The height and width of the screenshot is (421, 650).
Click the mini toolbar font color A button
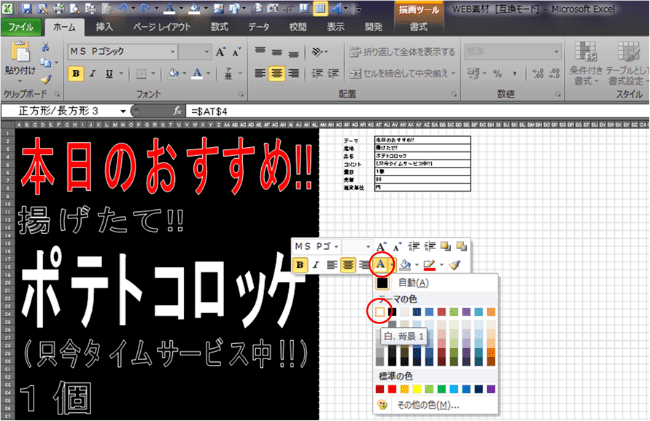pyautogui.click(x=380, y=264)
